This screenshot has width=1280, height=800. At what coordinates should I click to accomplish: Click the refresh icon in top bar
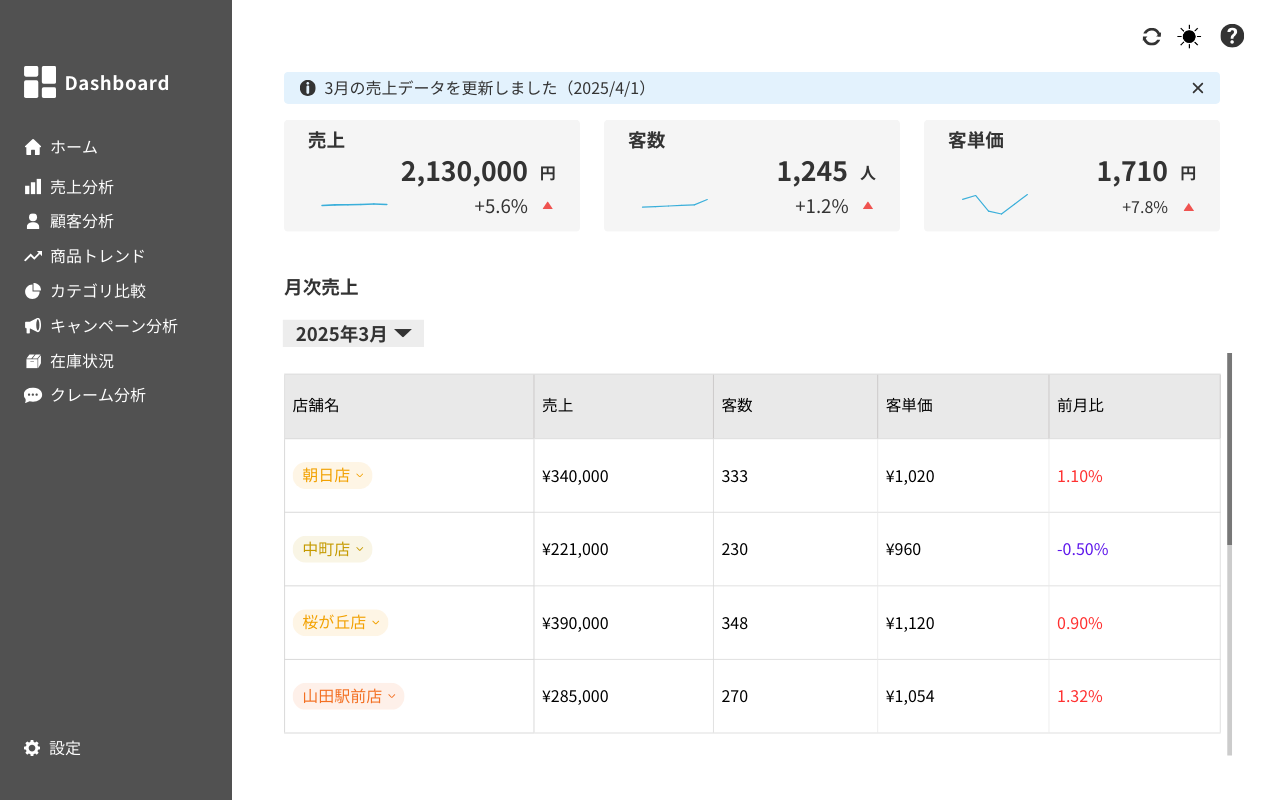pyautogui.click(x=1151, y=37)
